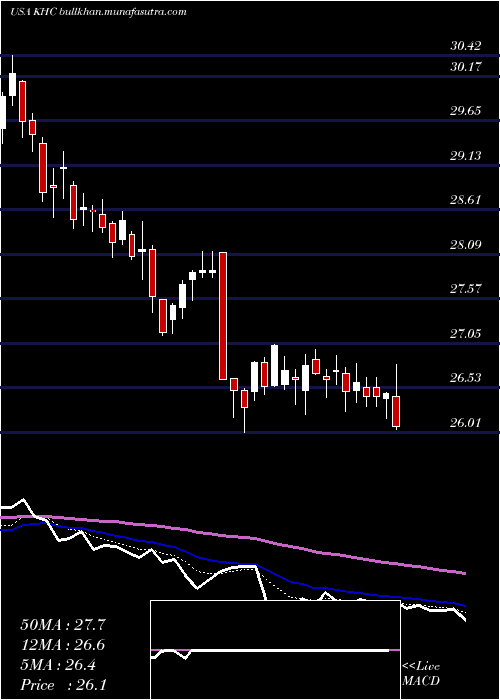
Task: Click the Price : 26.1 readout
Action: (x=63, y=685)
